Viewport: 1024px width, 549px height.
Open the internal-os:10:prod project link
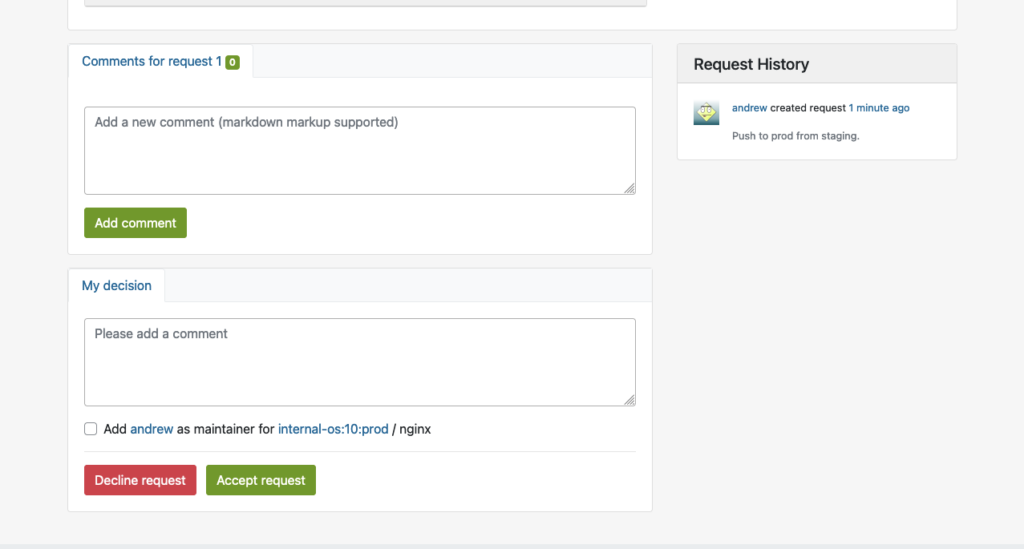click(x=333, y=429)
